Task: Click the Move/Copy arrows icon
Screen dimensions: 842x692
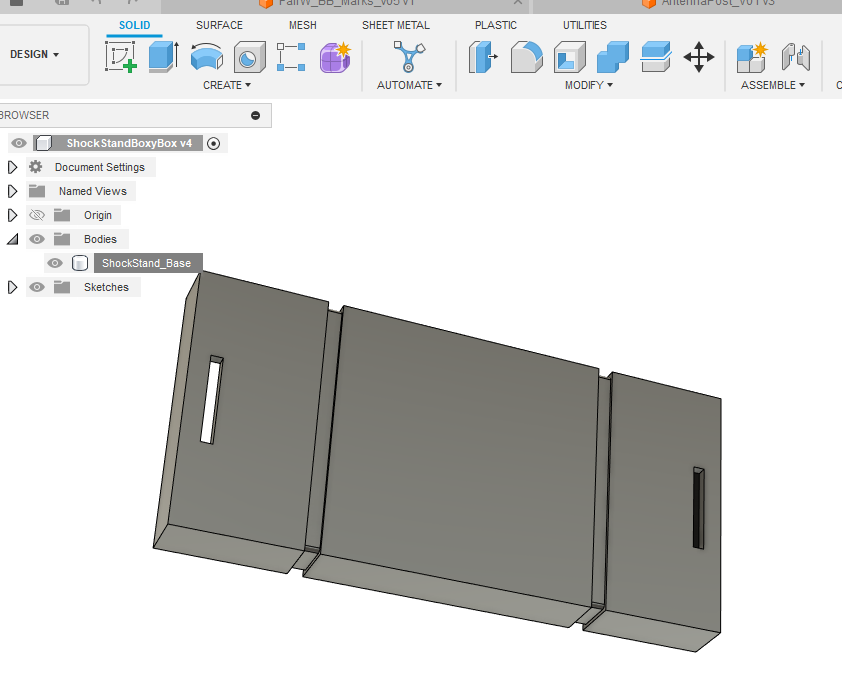Action: tap(698, 57)
